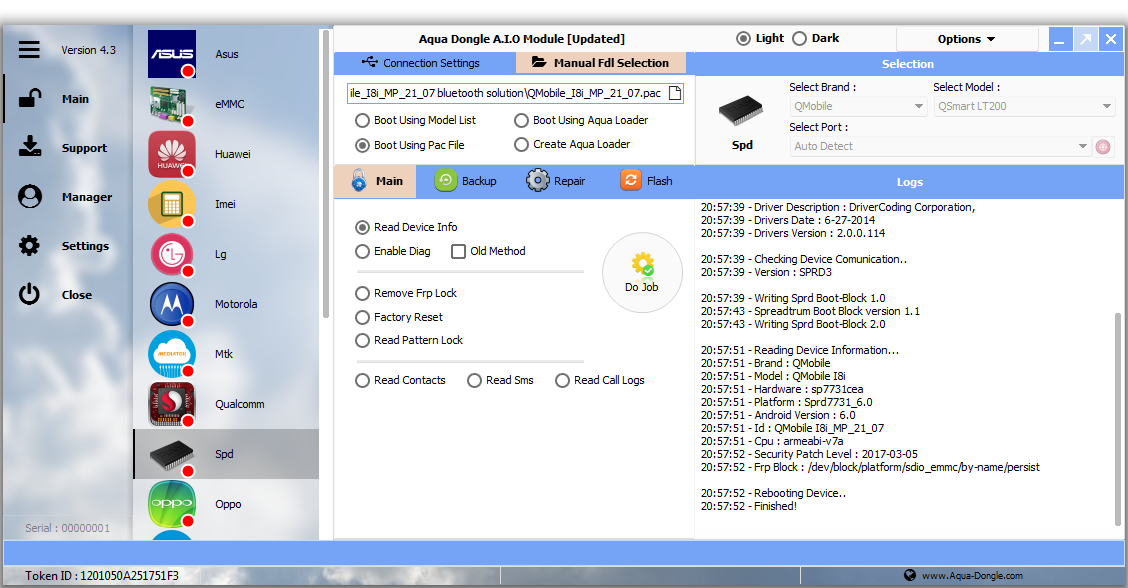Viewport: 1128px width, 588px height.
Task: Click the pop-out arrow window icon
Action: (x=1085, y=40)
